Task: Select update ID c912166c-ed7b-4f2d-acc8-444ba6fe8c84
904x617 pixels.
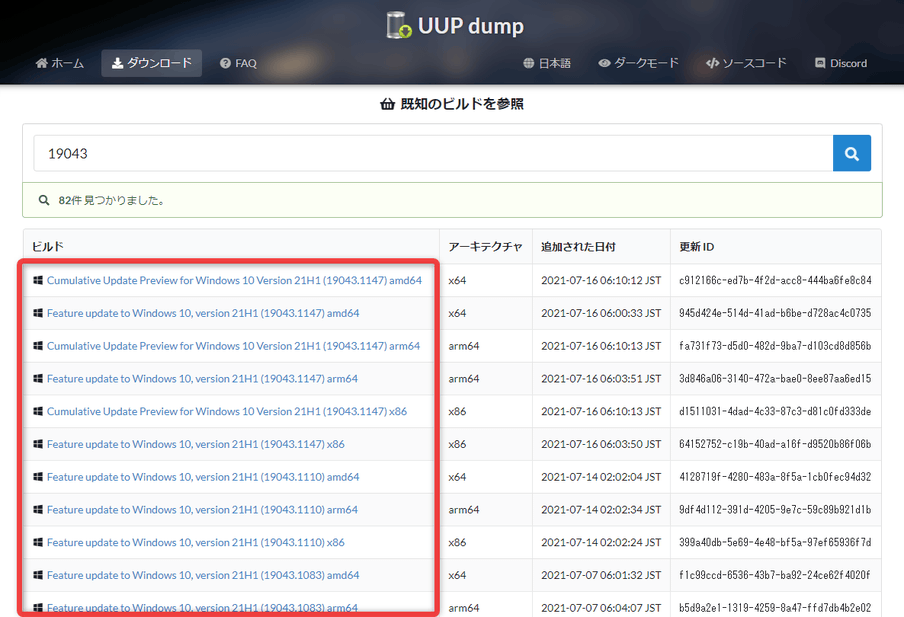Action: (775, 280)
